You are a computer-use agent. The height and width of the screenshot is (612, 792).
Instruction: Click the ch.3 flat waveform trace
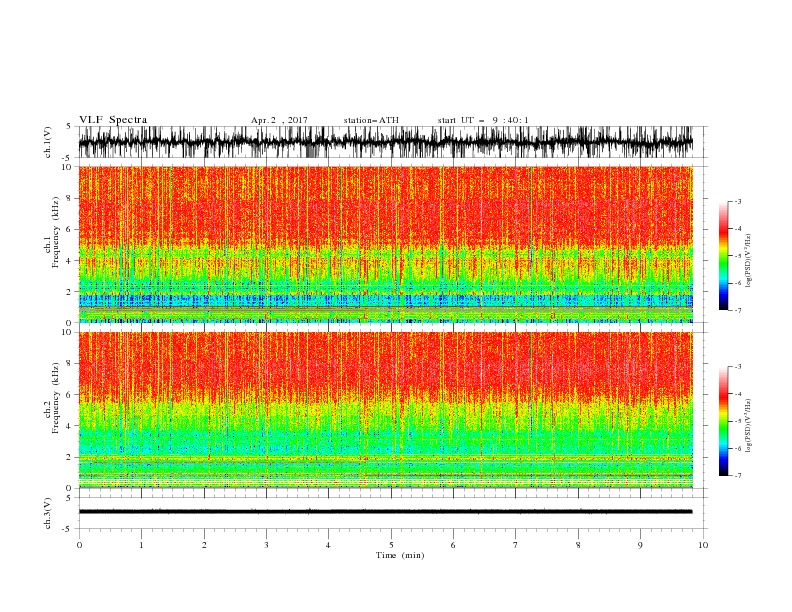pyautogui.click(x=386, y=512)
